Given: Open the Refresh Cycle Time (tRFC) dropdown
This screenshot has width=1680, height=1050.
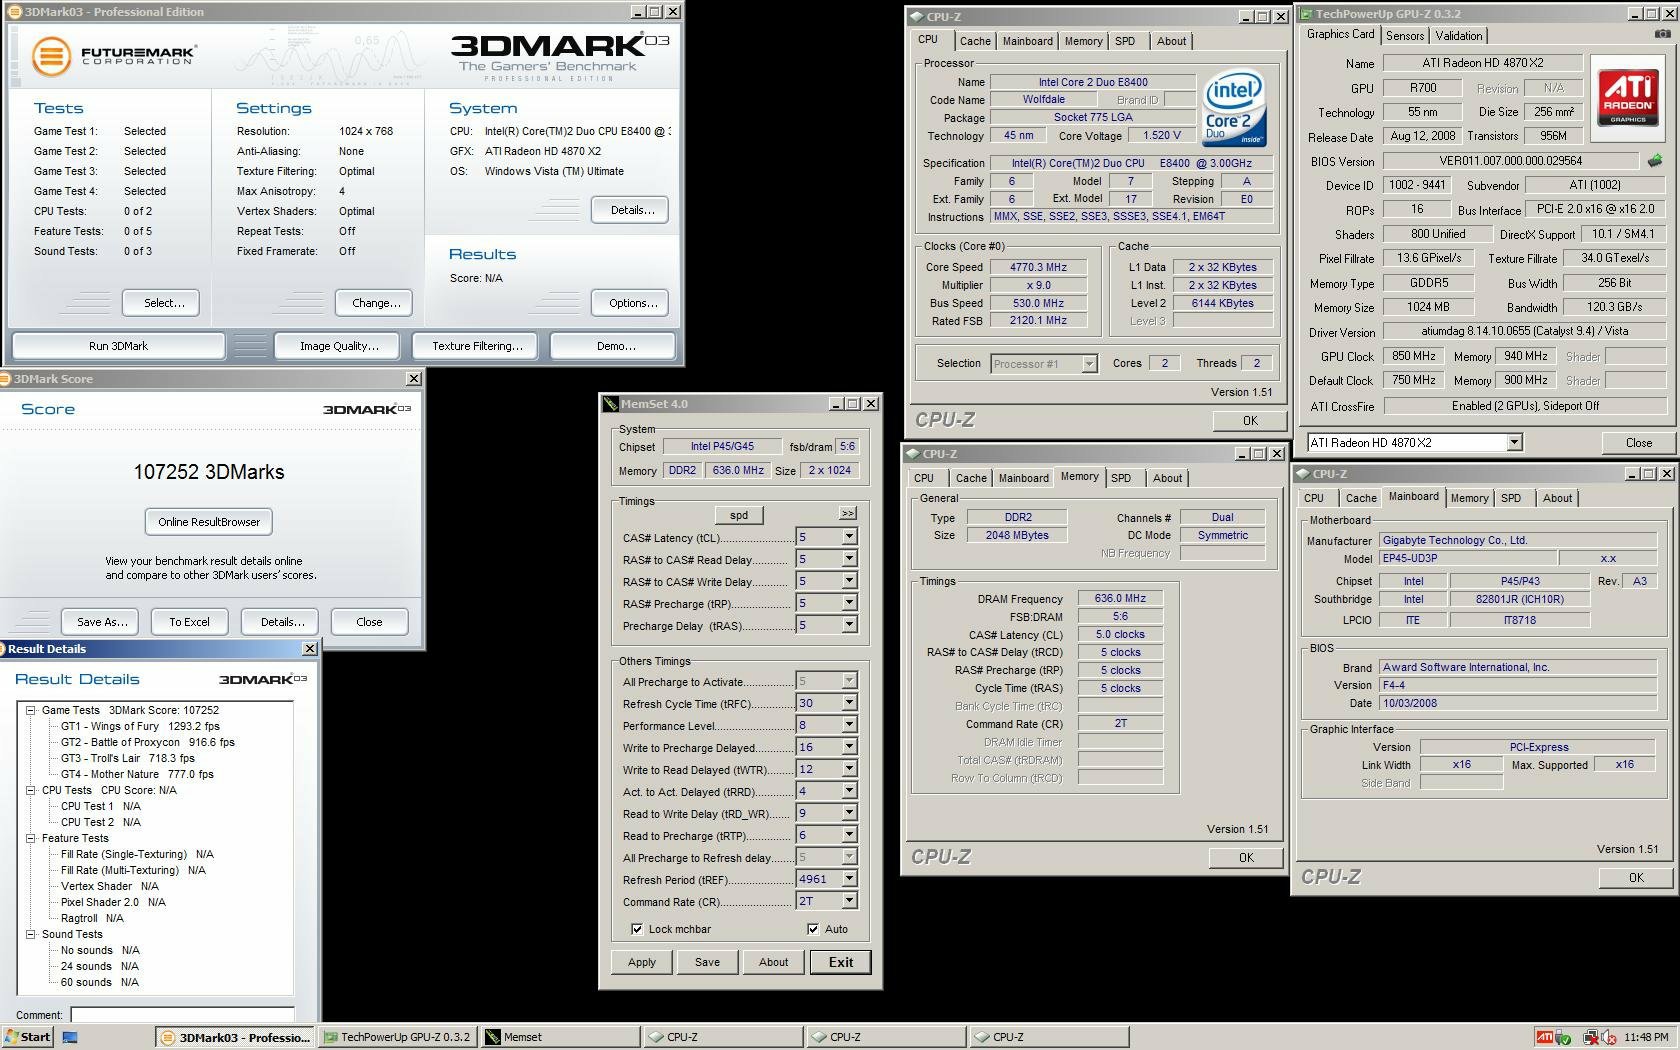Looking at the screenshot, I should tap(849, 703).
